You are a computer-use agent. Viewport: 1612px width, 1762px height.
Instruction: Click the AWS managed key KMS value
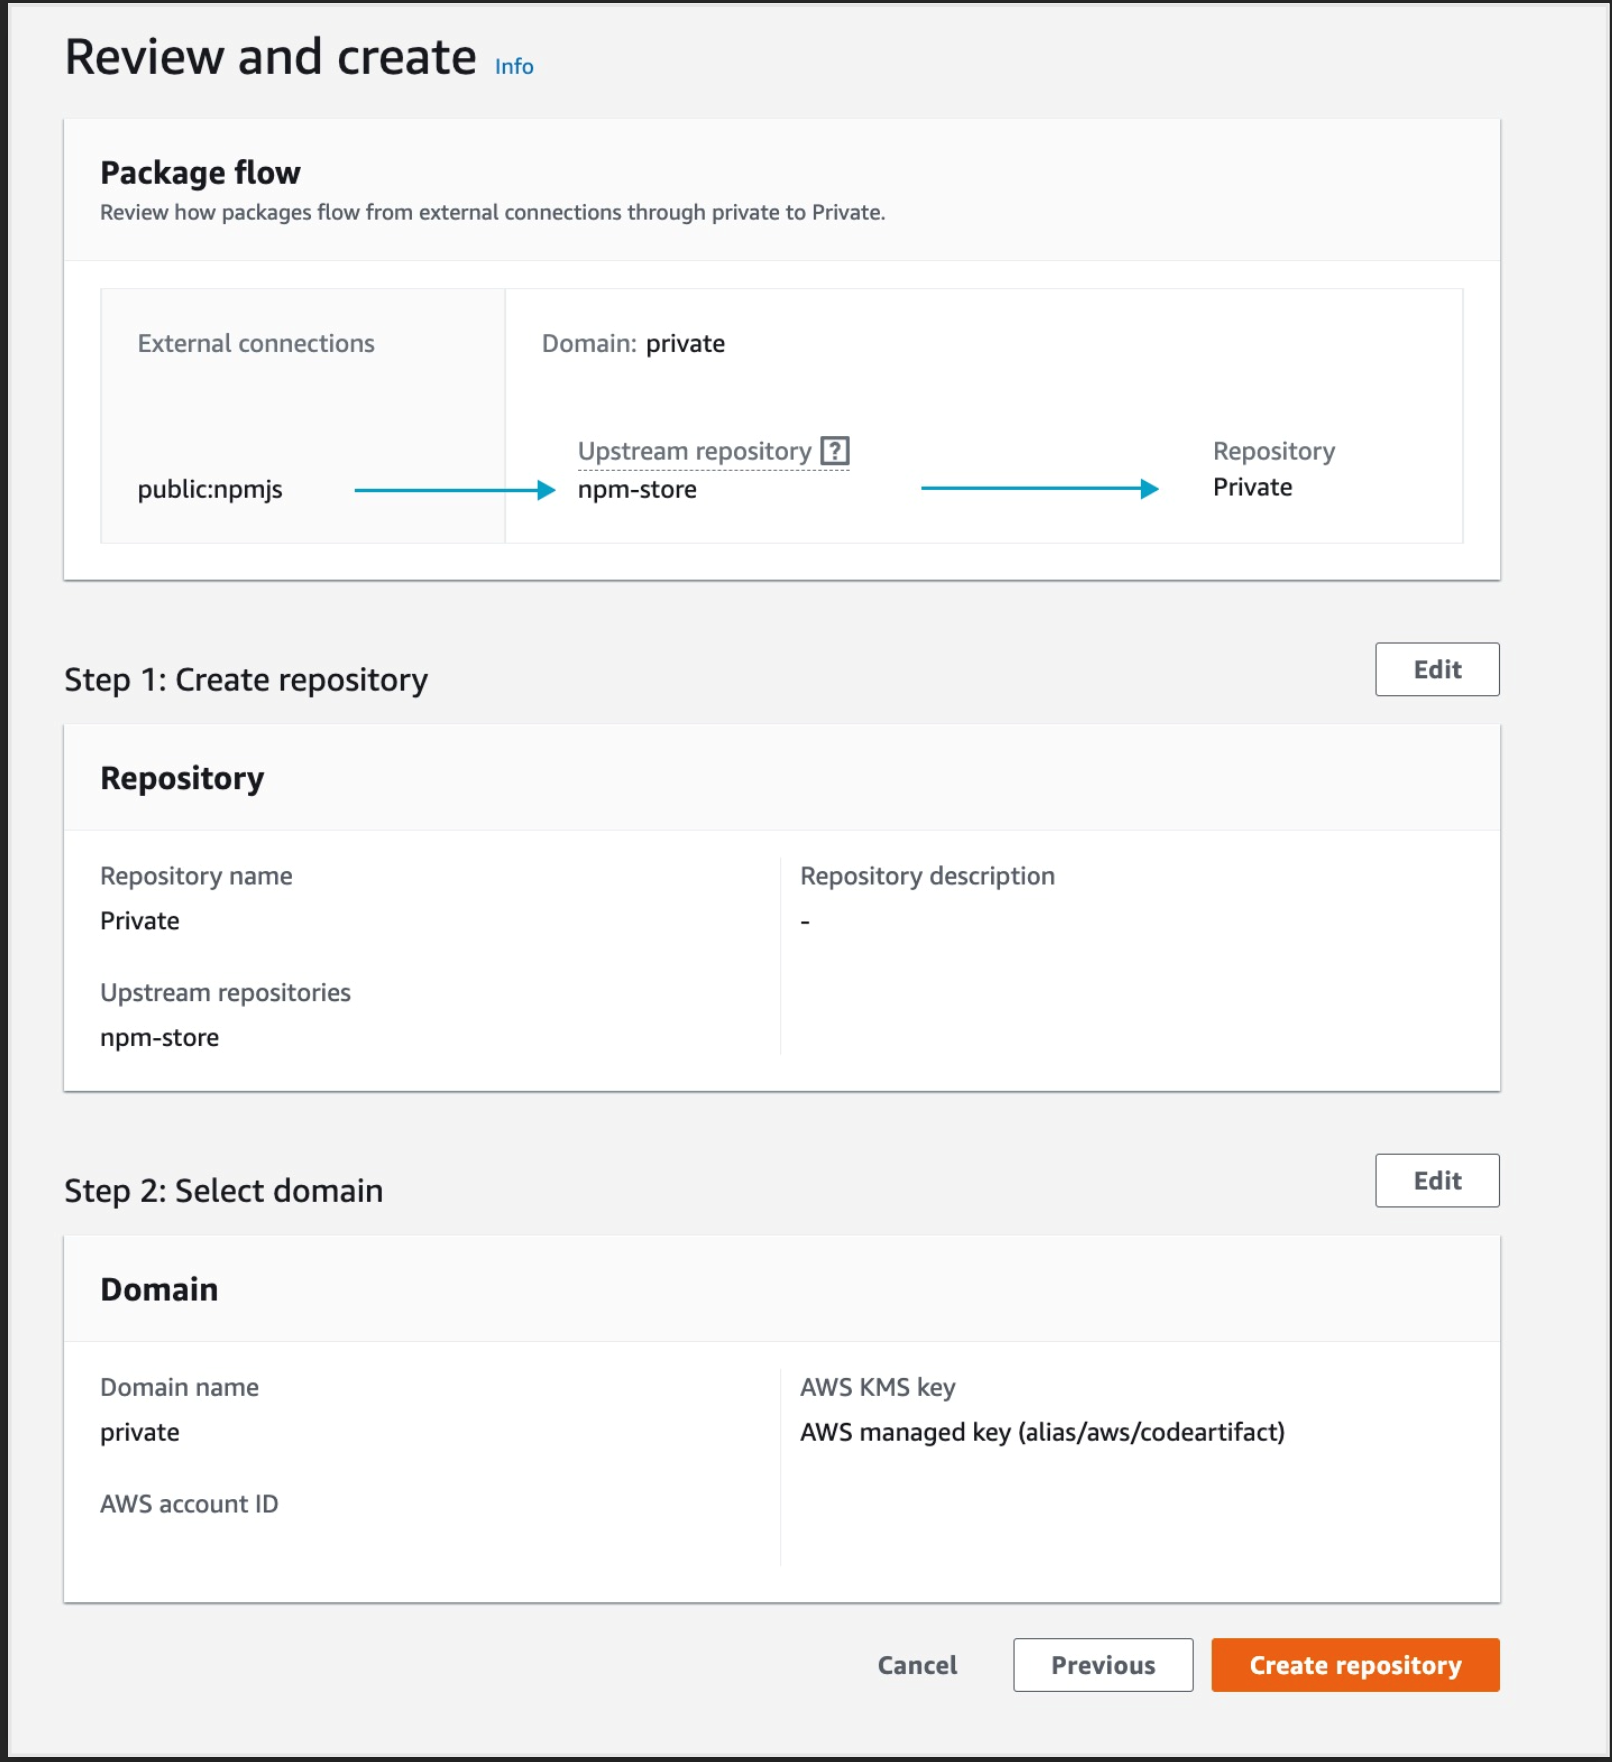(1044, 1431)
